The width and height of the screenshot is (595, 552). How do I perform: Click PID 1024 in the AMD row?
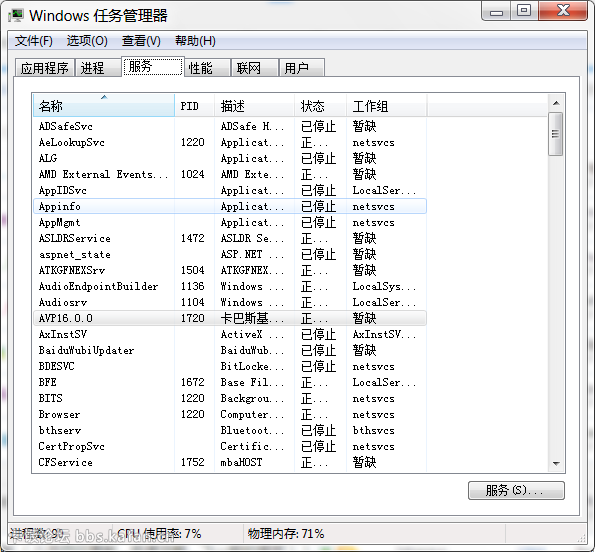192,174
